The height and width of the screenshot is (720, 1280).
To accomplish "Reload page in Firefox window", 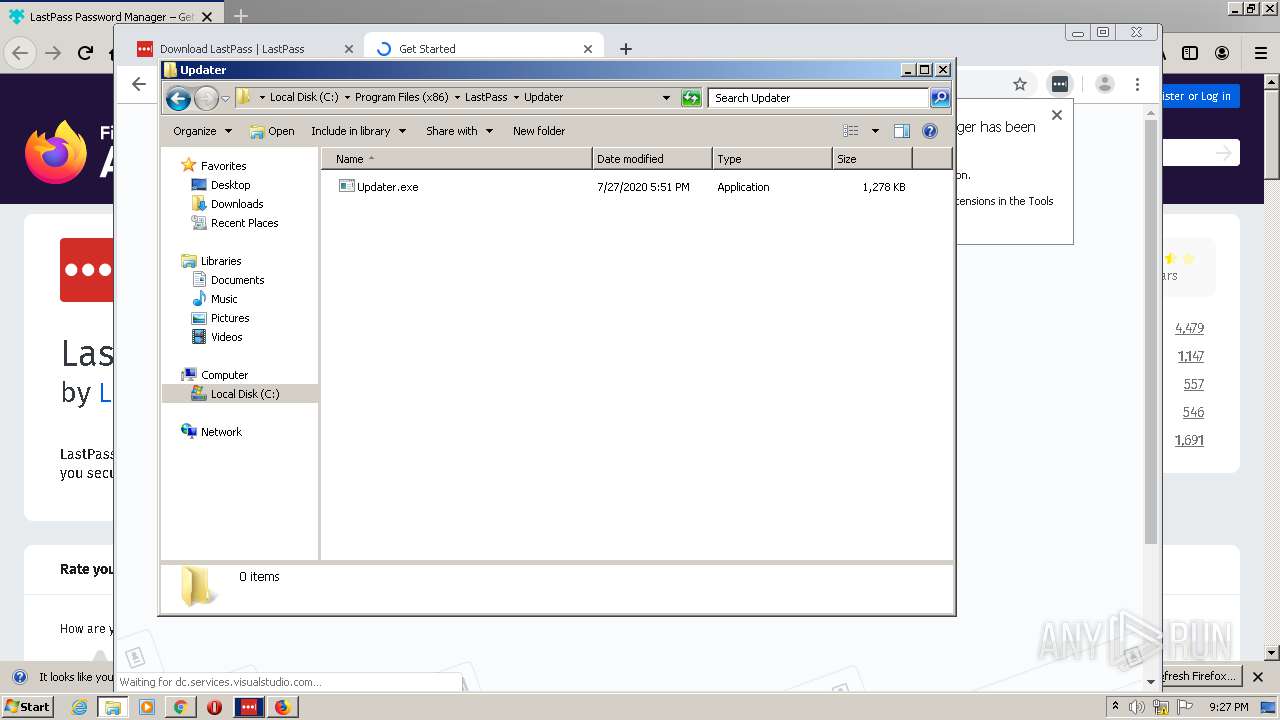I will [86, 53].
